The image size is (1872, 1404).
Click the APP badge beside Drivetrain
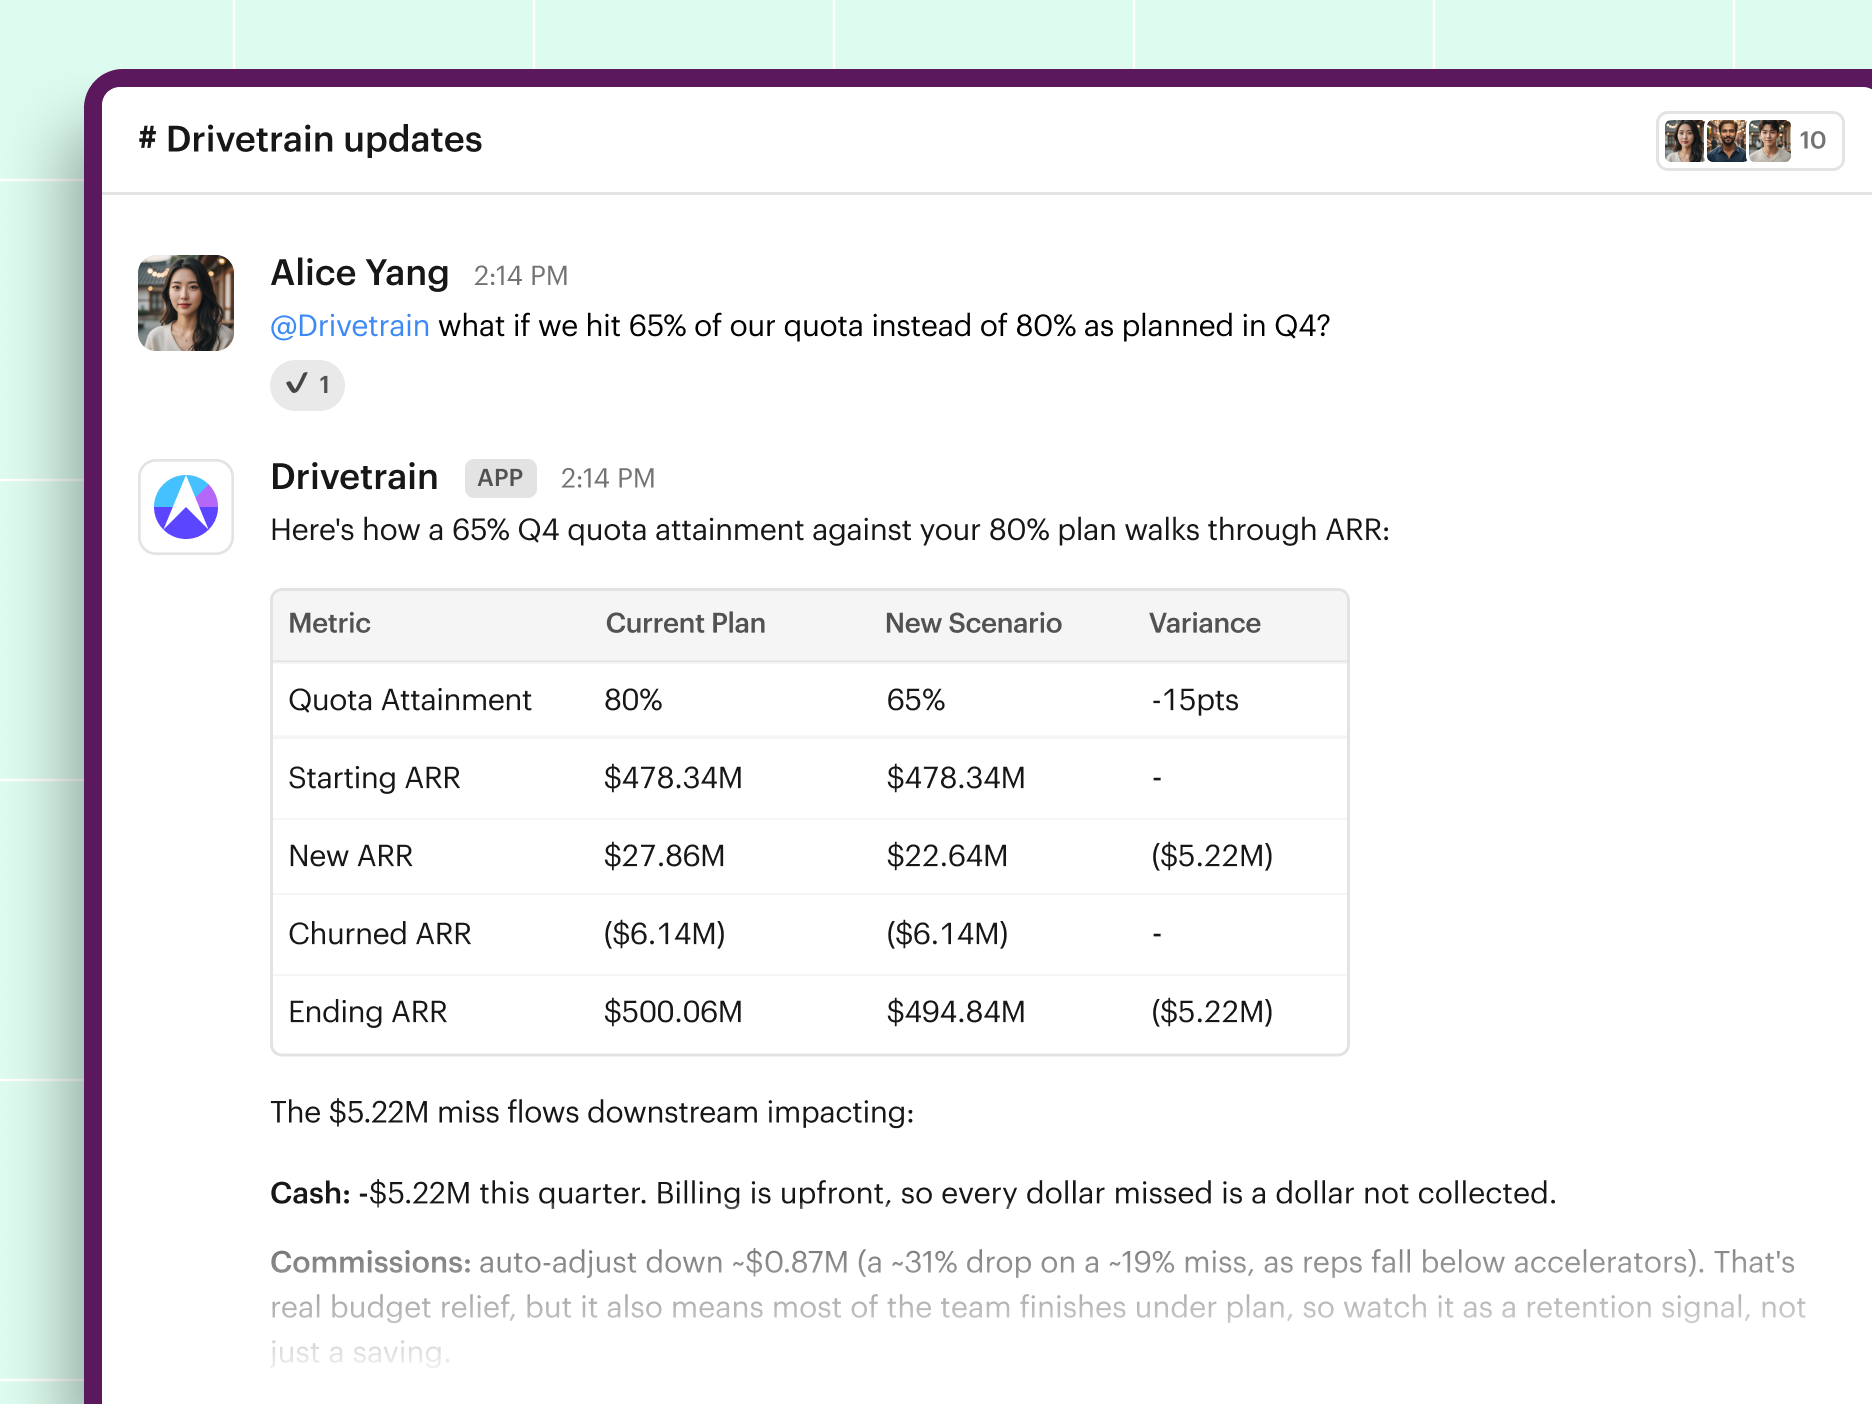tap(500, 478)
